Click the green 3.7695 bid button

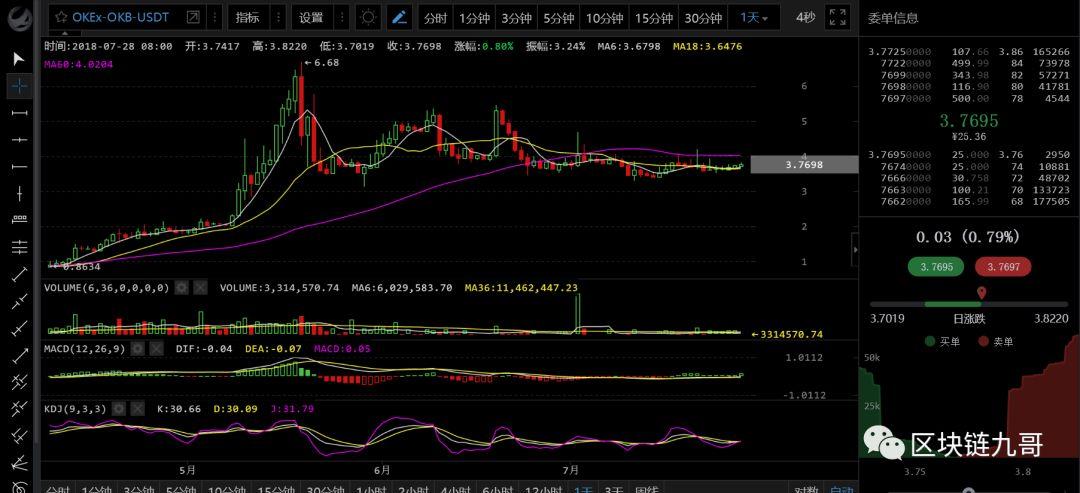937,266
